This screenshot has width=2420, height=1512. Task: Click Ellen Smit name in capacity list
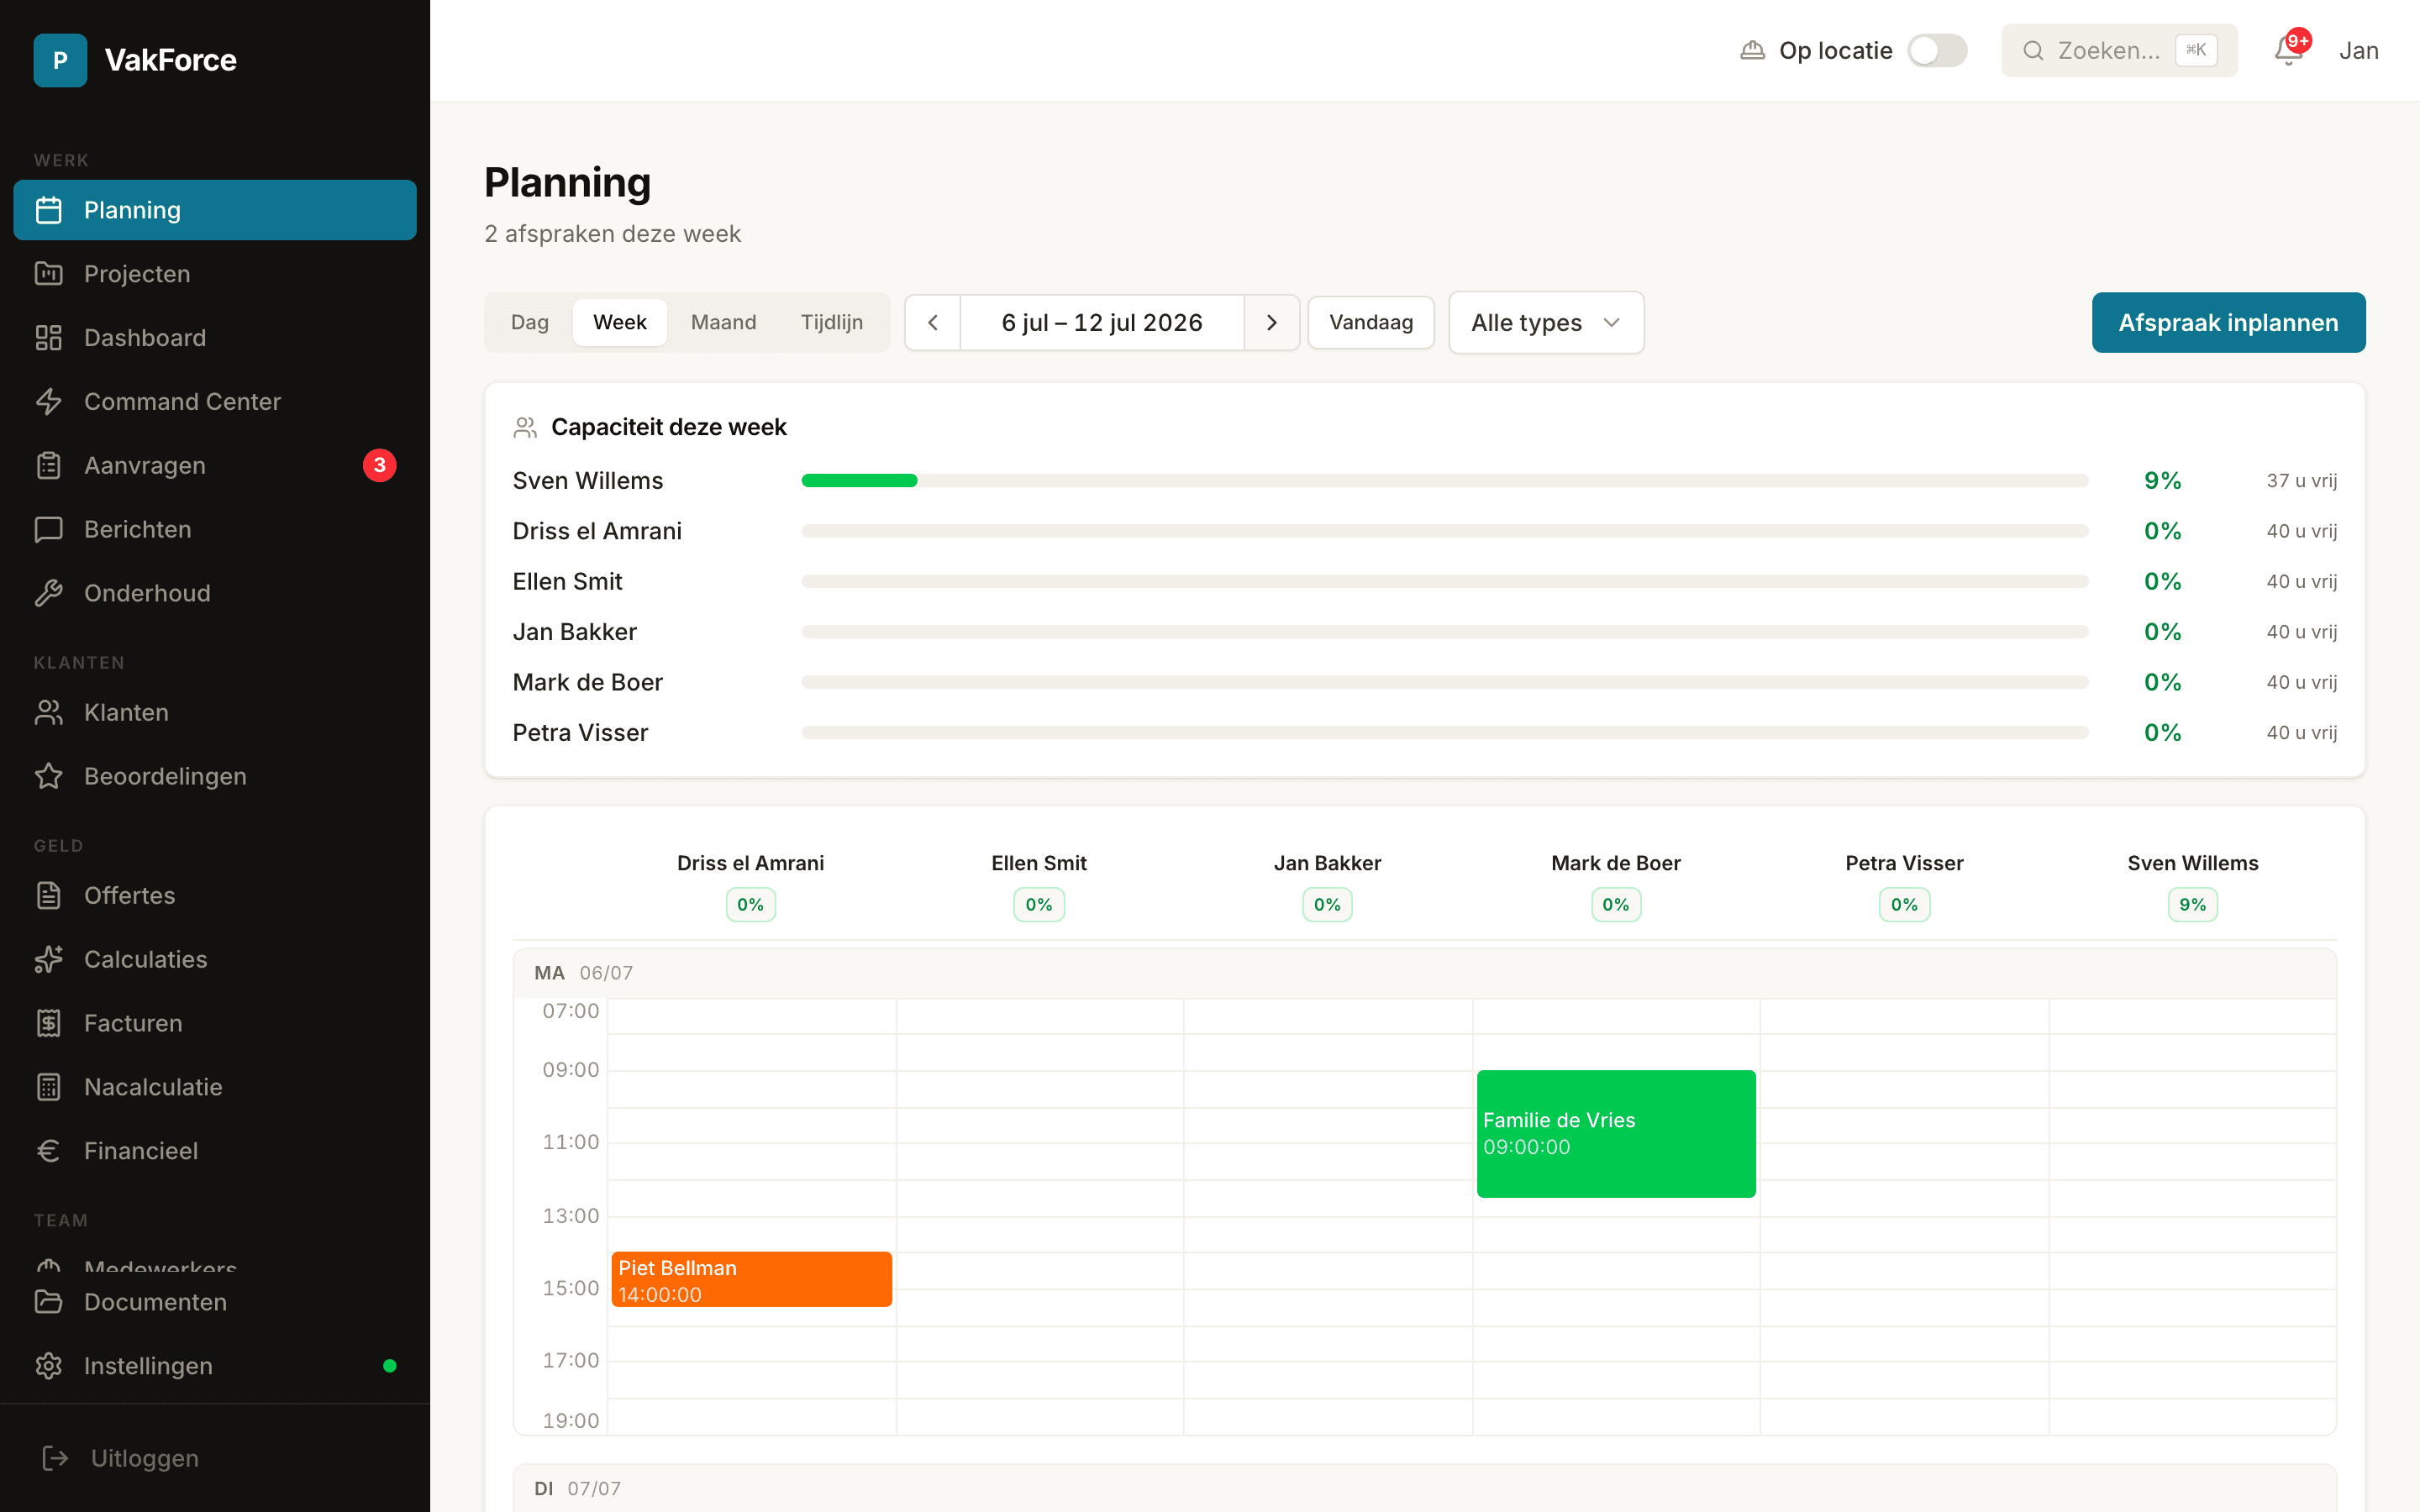567,582
